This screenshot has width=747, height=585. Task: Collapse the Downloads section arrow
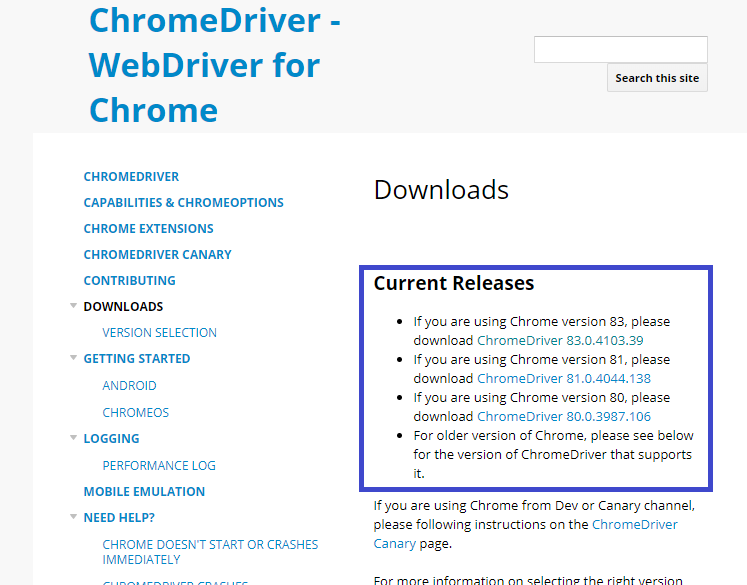73,306
